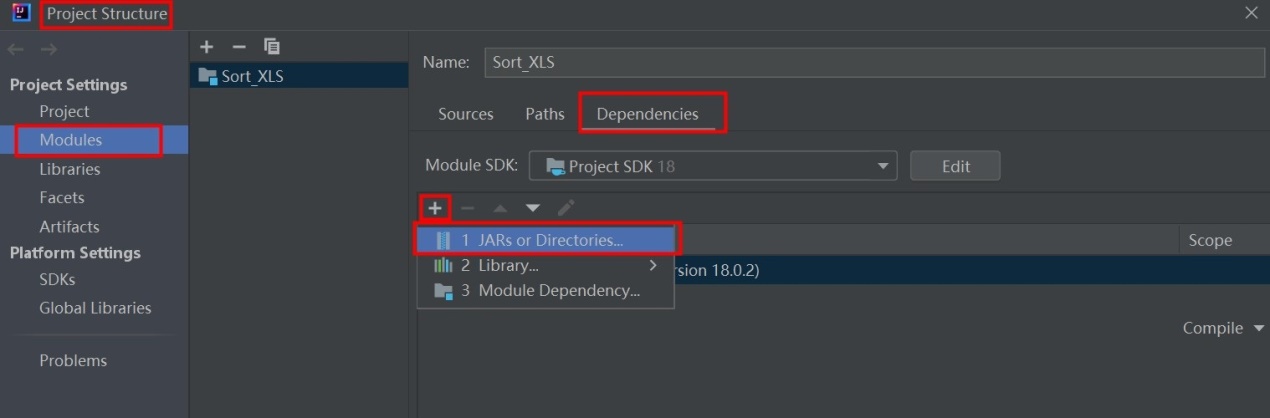The height and width of the screenshot is (418, 1270).
Task: Click the edit dependency pencil icon
Action: tap(566, 208)
